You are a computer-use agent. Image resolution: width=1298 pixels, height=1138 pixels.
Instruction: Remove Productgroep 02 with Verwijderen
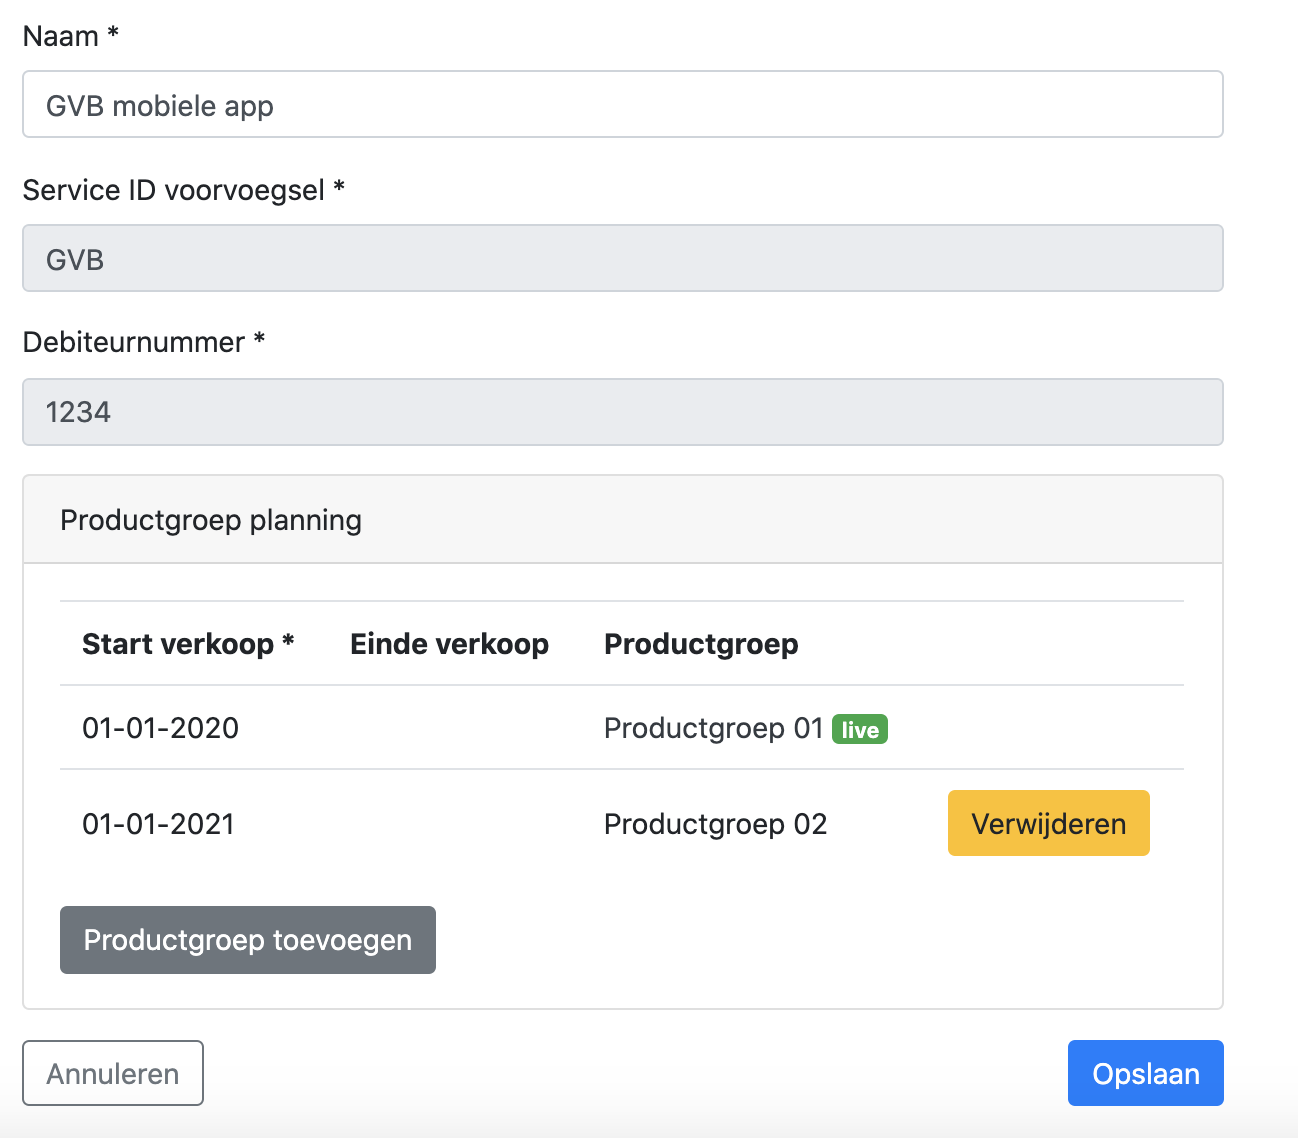(1048, 823)
